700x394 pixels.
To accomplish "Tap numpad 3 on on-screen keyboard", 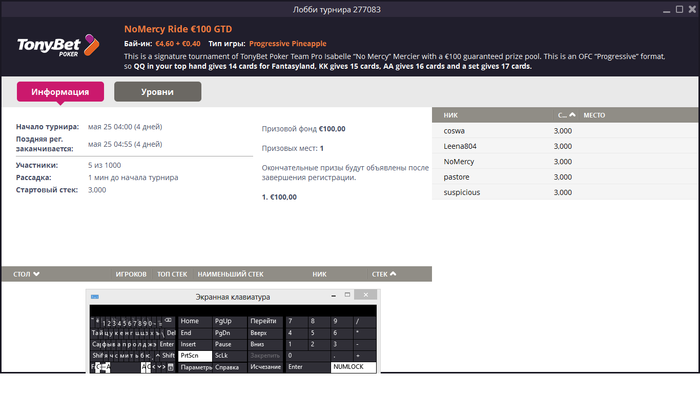I will click(342, 344).
